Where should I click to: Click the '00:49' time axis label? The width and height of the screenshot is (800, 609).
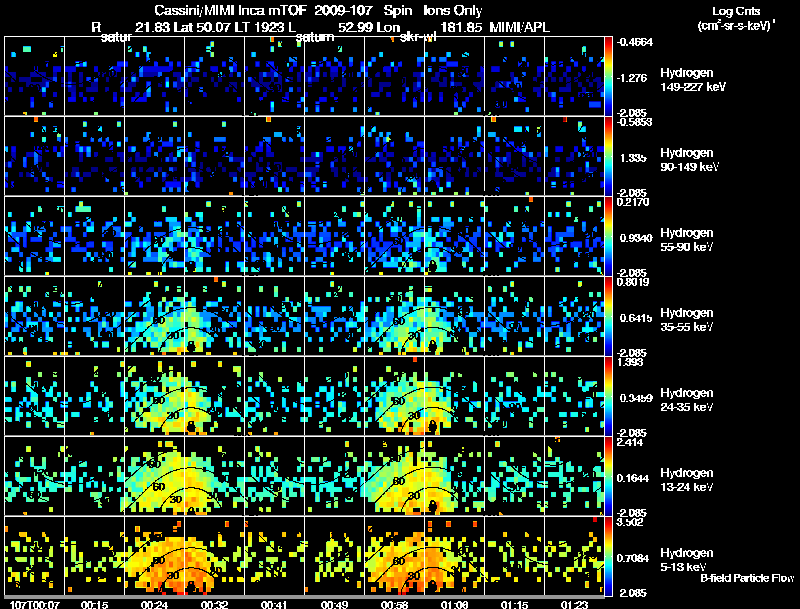(x=334, y=605)
